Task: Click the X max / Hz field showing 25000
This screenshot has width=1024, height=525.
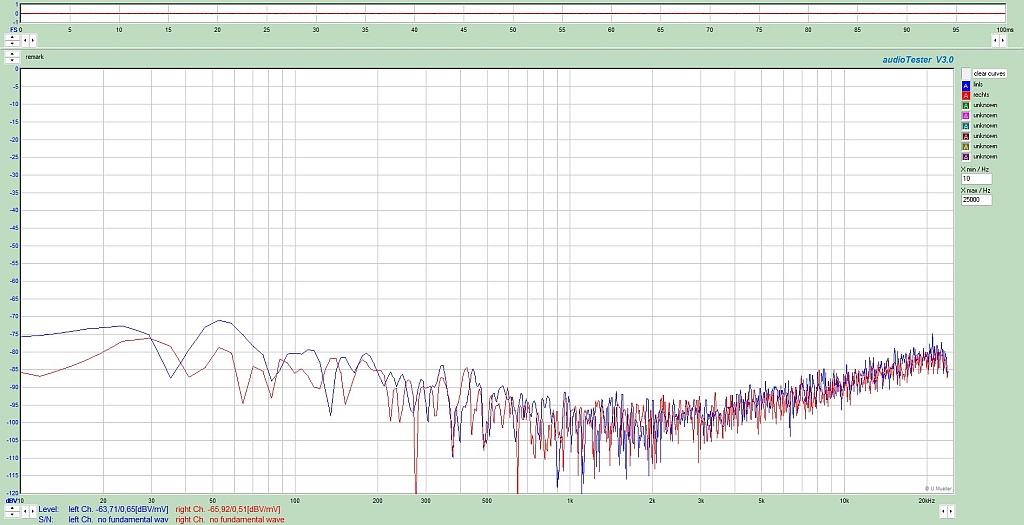Action: [x=976, y=200]
